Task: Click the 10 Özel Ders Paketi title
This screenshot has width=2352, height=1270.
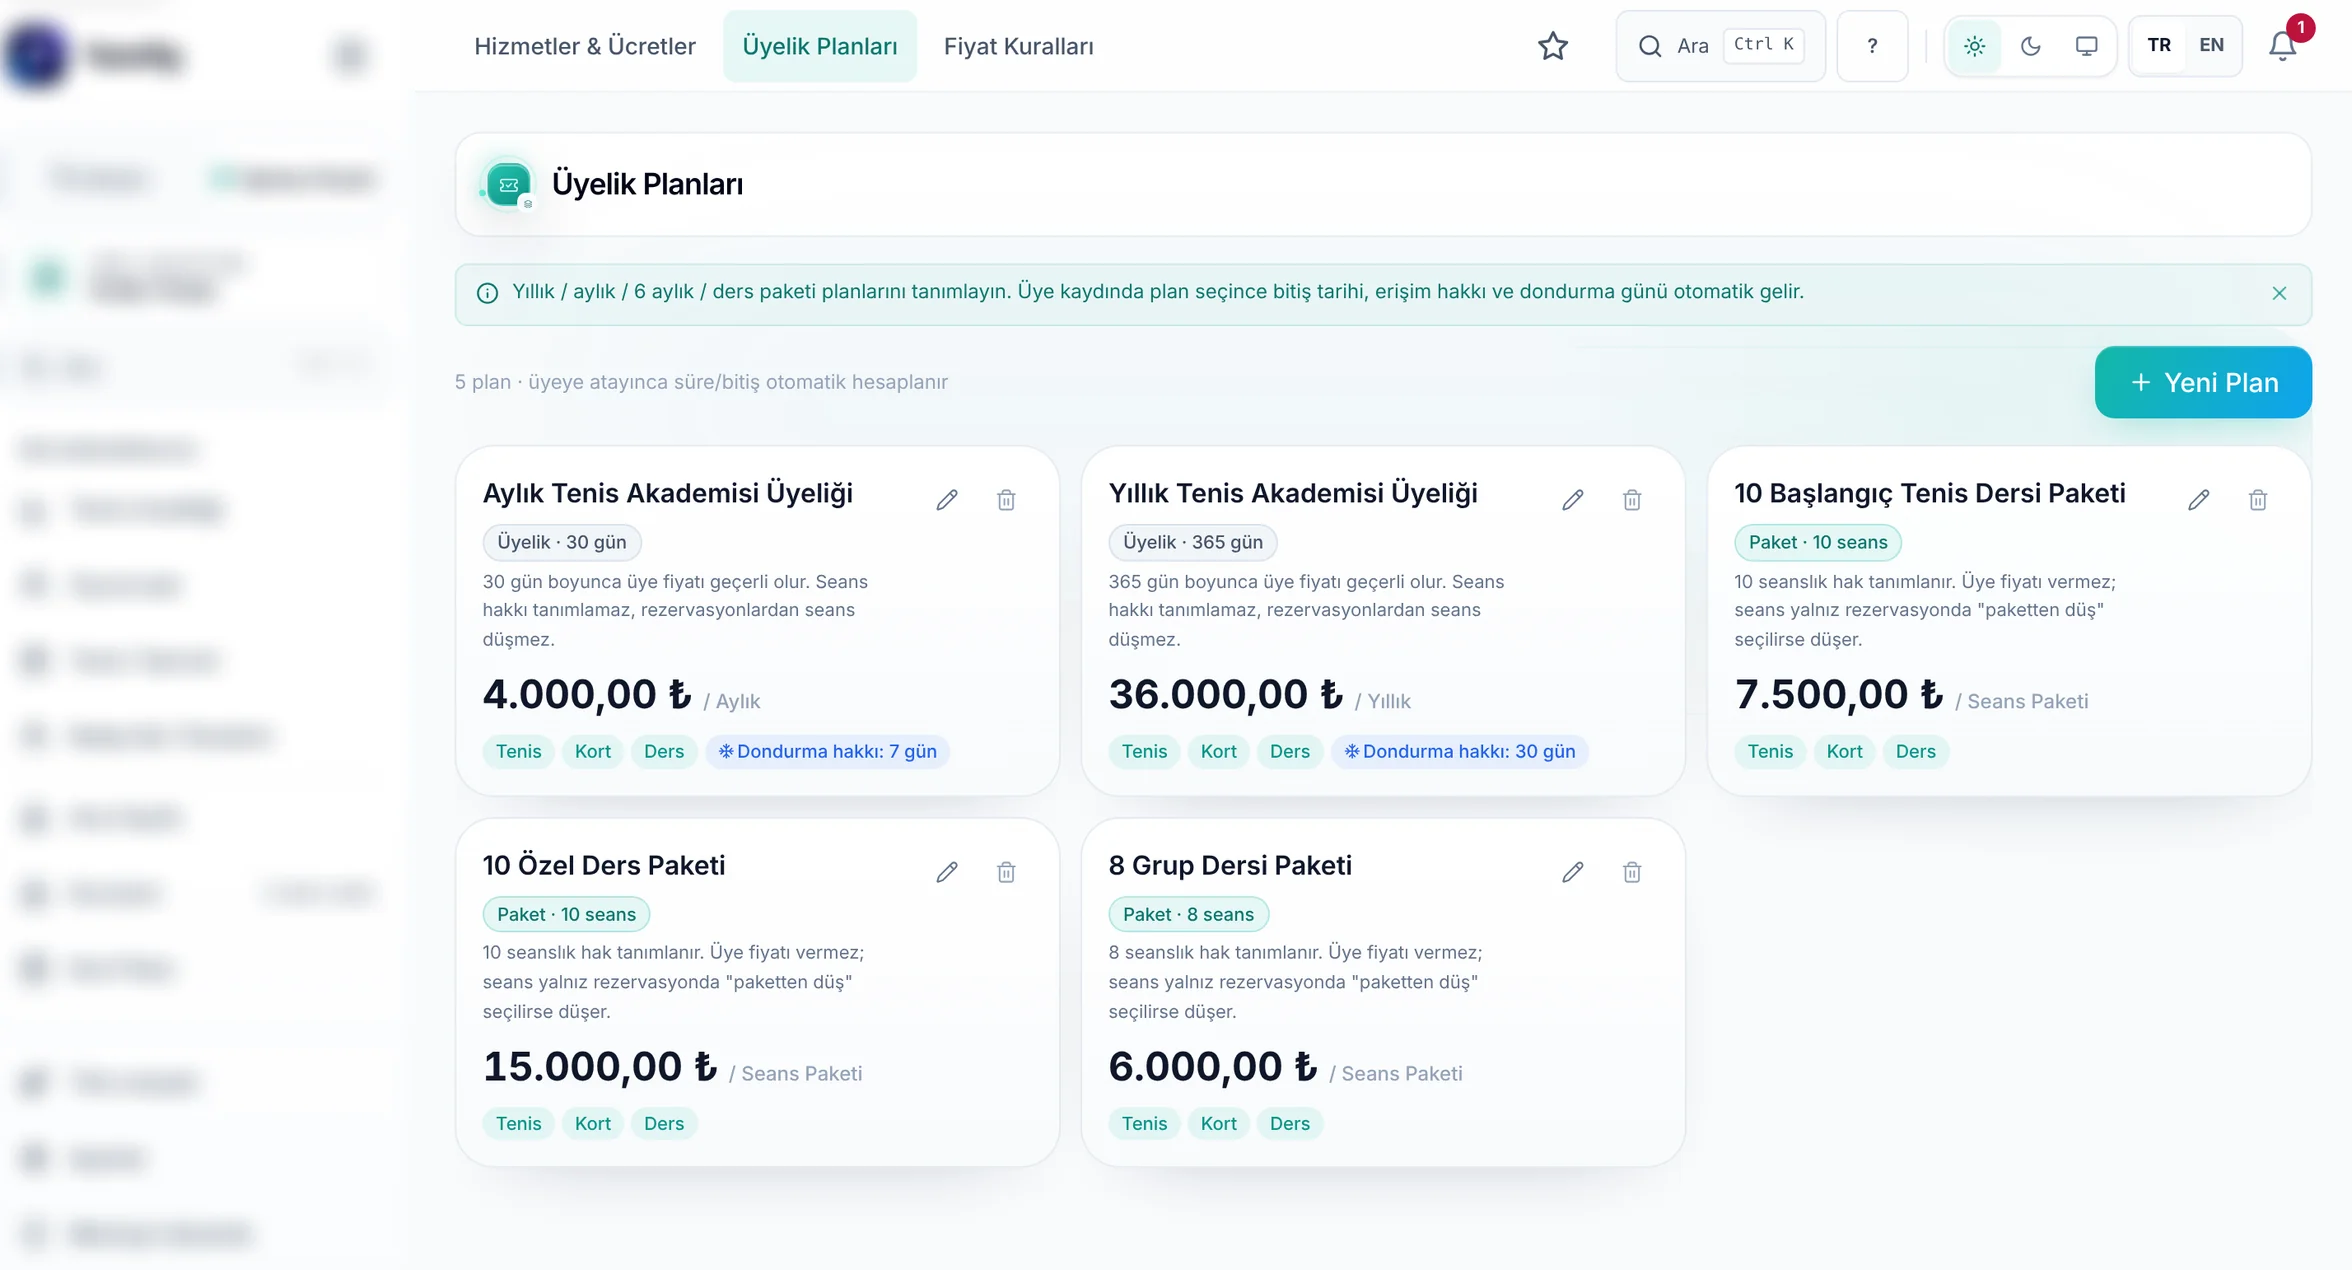Action: [x=604, y=865]
